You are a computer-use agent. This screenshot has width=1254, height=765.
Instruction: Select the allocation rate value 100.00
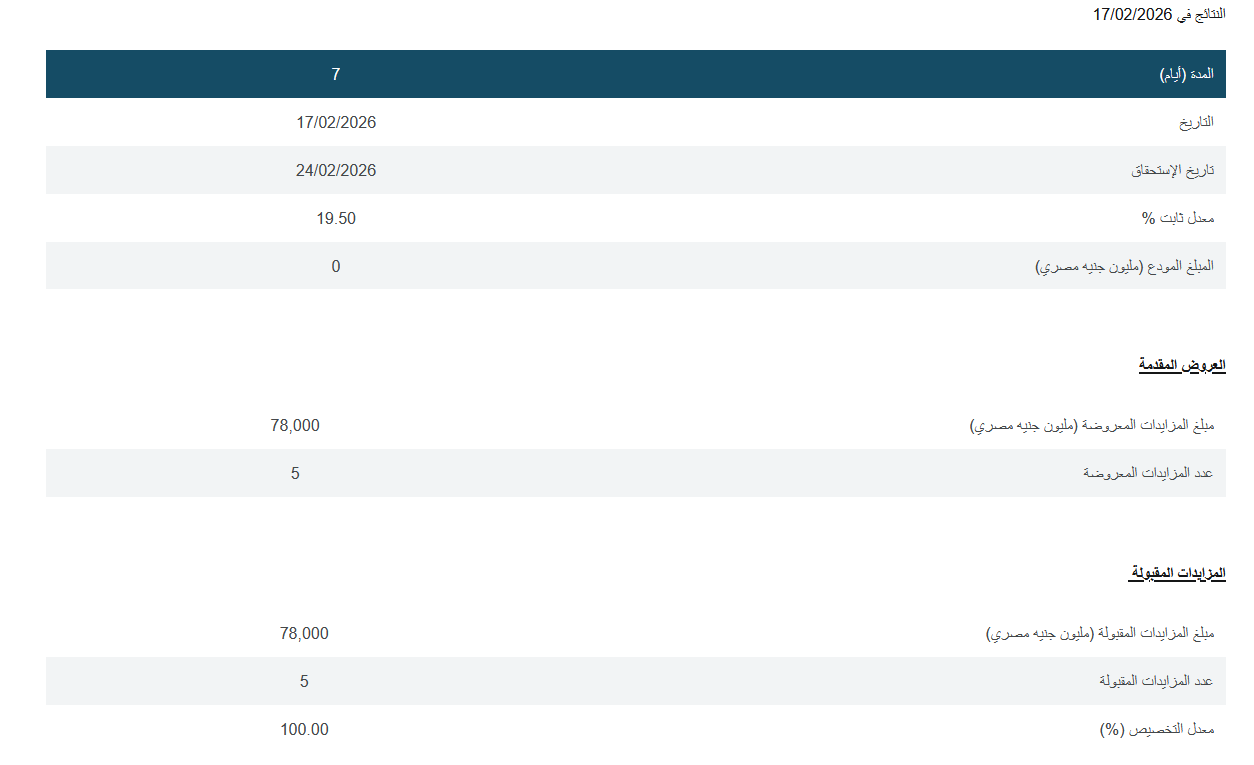[x=304, y=730]
